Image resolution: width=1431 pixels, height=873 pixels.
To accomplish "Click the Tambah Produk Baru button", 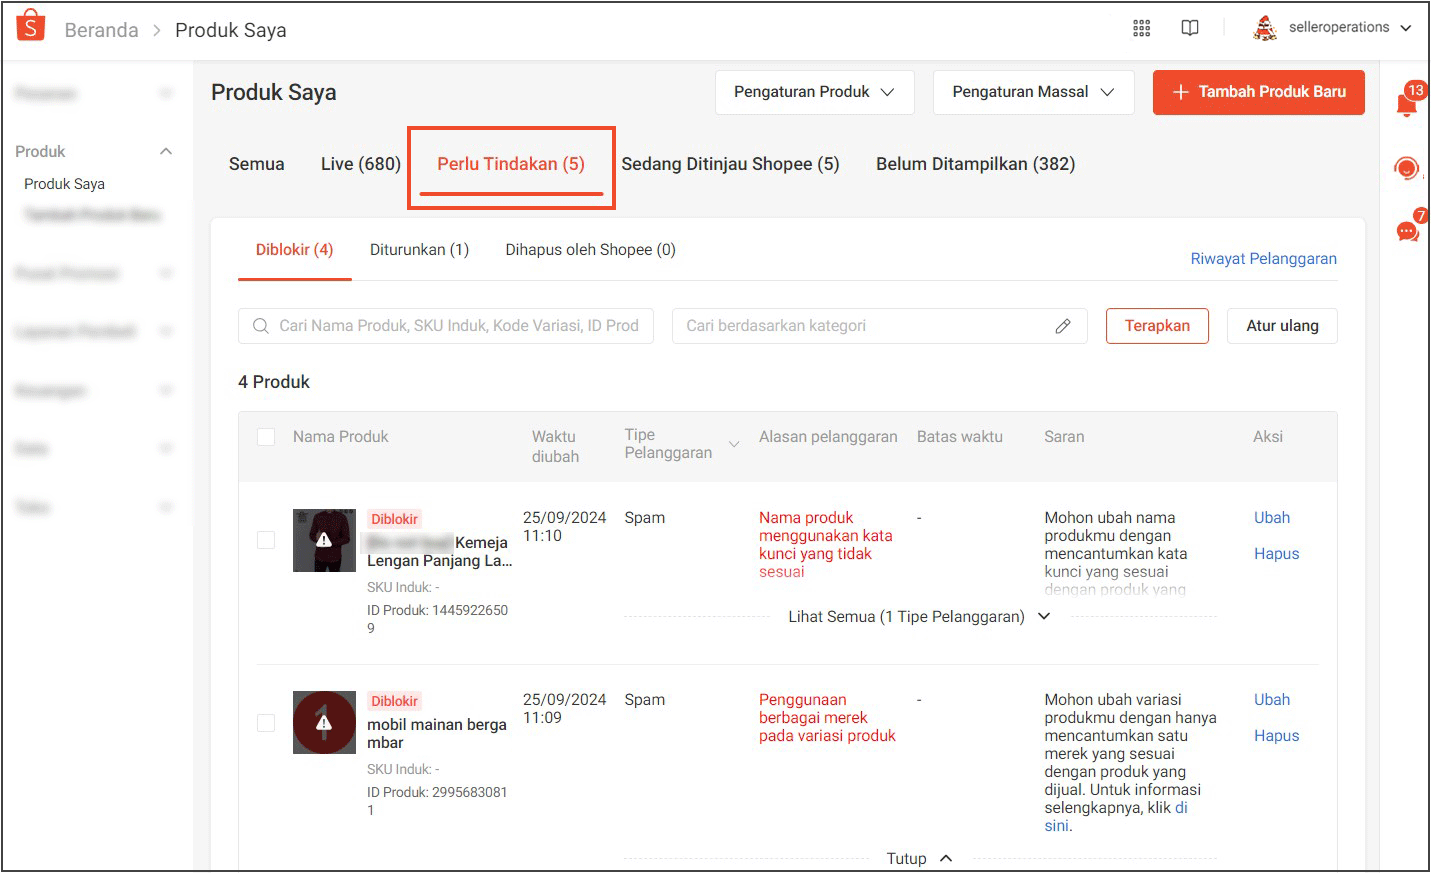I will (1258, 92).
